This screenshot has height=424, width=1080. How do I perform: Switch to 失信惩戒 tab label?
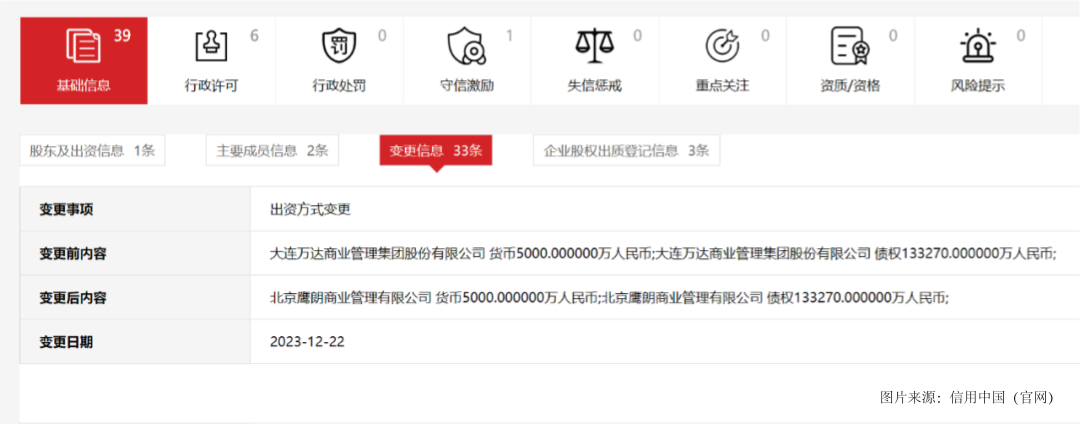pyautogui.click(x=594, y=87)
